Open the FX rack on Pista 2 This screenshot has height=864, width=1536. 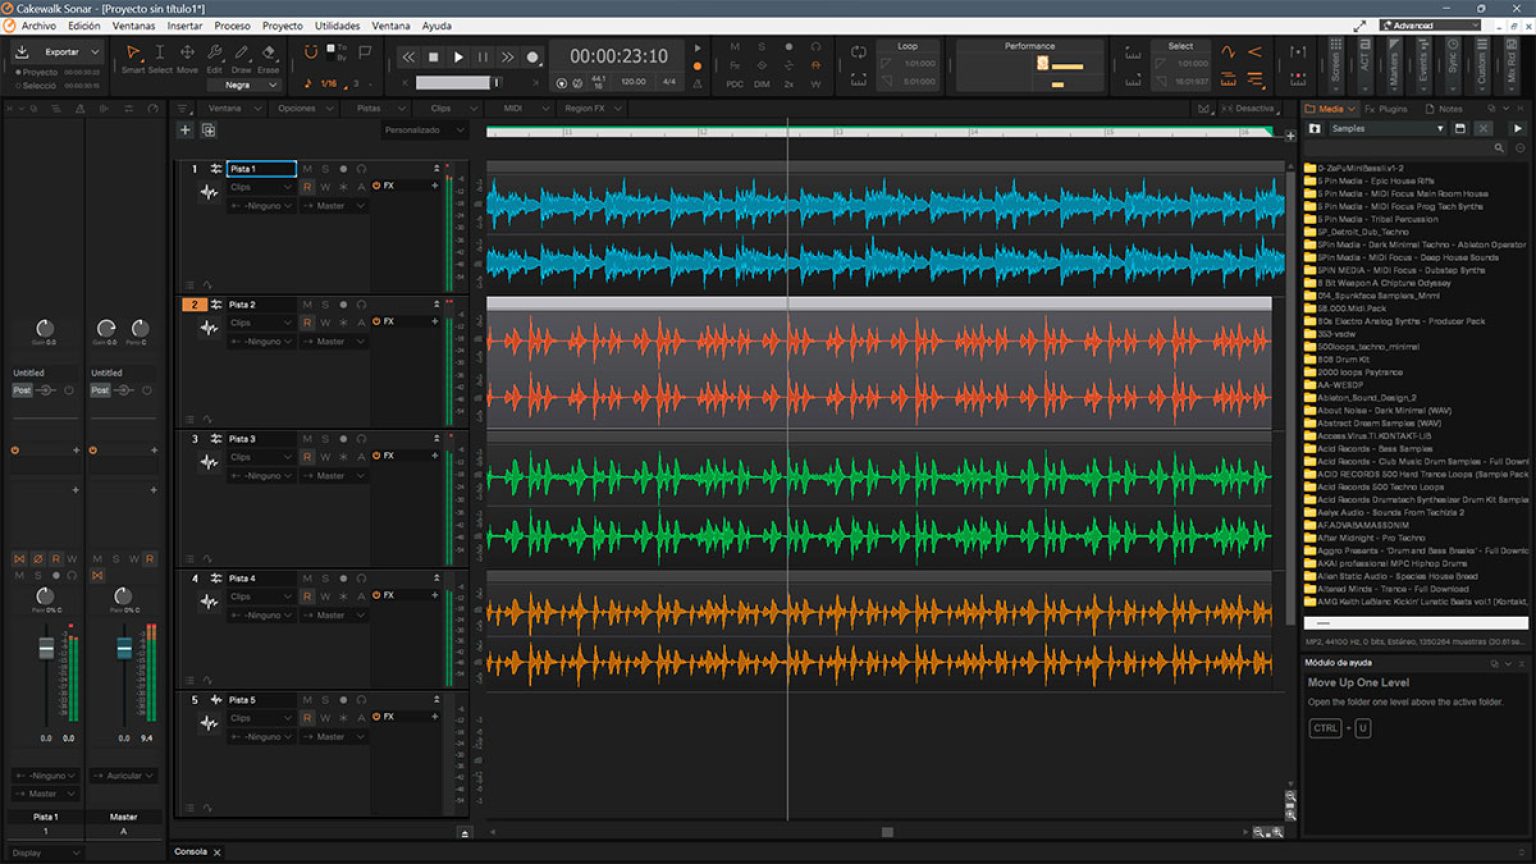[x=388, y=321]
